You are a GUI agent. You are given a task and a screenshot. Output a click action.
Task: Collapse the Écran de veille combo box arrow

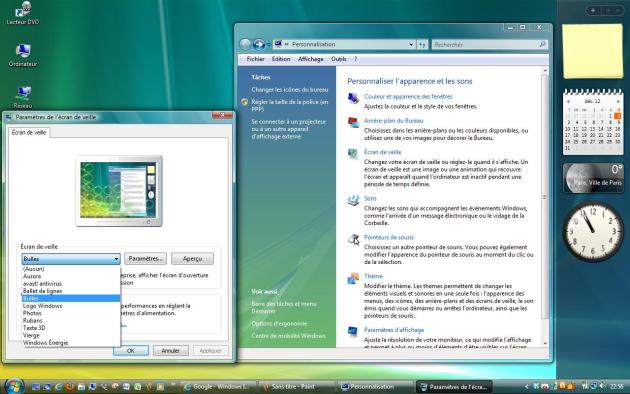coord(116,259)
